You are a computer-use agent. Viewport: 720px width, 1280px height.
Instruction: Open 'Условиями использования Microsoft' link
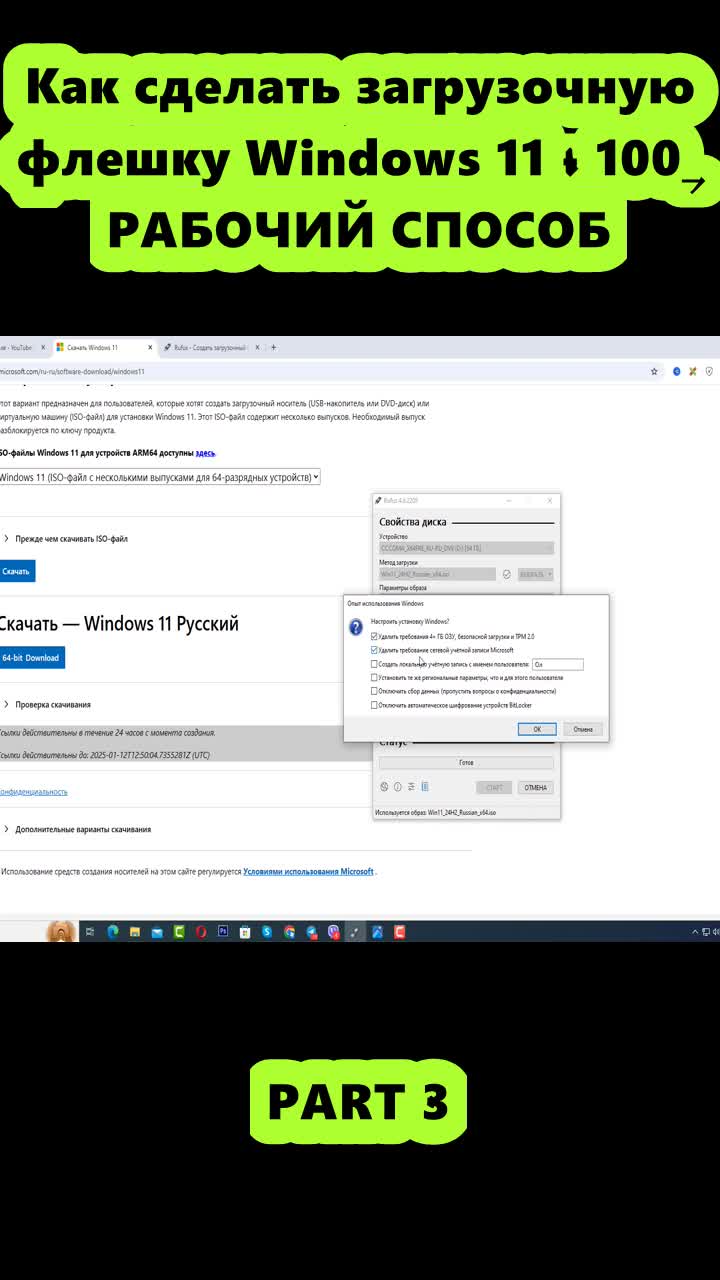click(x=308, y=871)
